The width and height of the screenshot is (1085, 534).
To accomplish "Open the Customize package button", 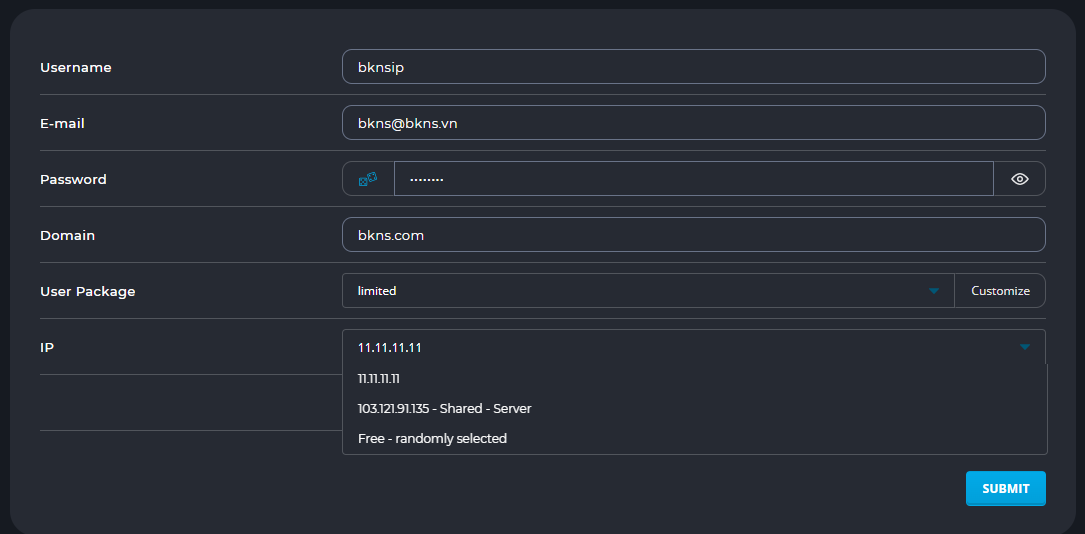I will [1000, 291].
